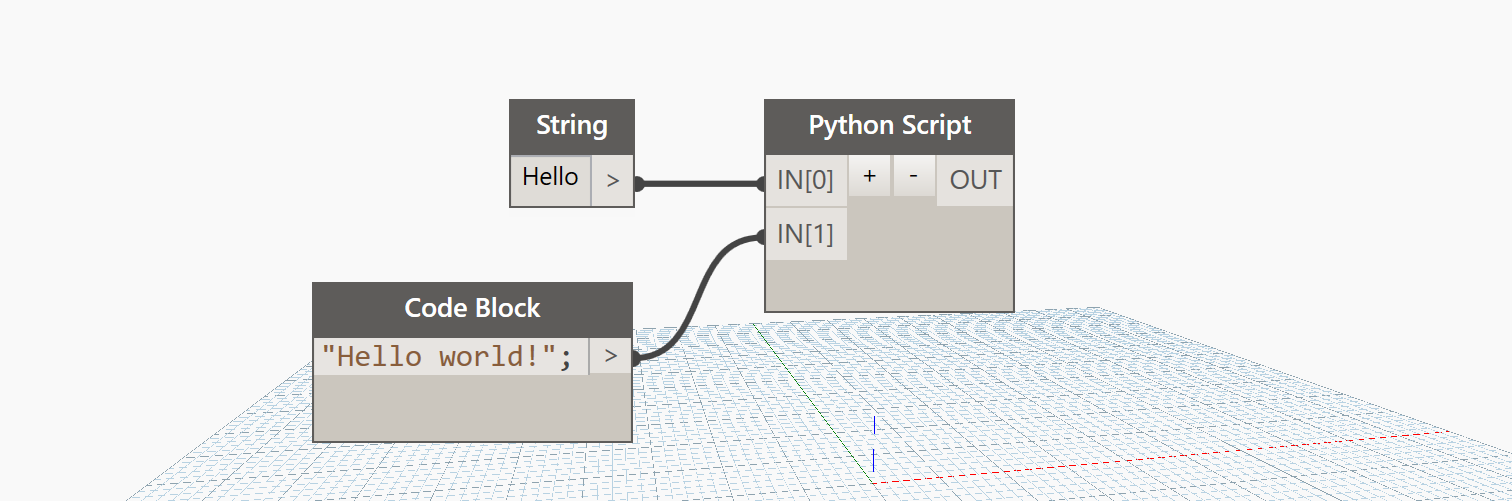Click the String node output port arrow
The width and height of the screenshot is (1512, 501).
pyautogui.click(x=612, y=181)
